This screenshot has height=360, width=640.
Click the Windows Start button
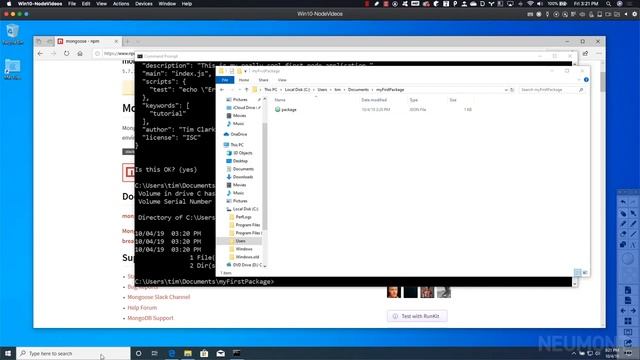pos(8,353)
